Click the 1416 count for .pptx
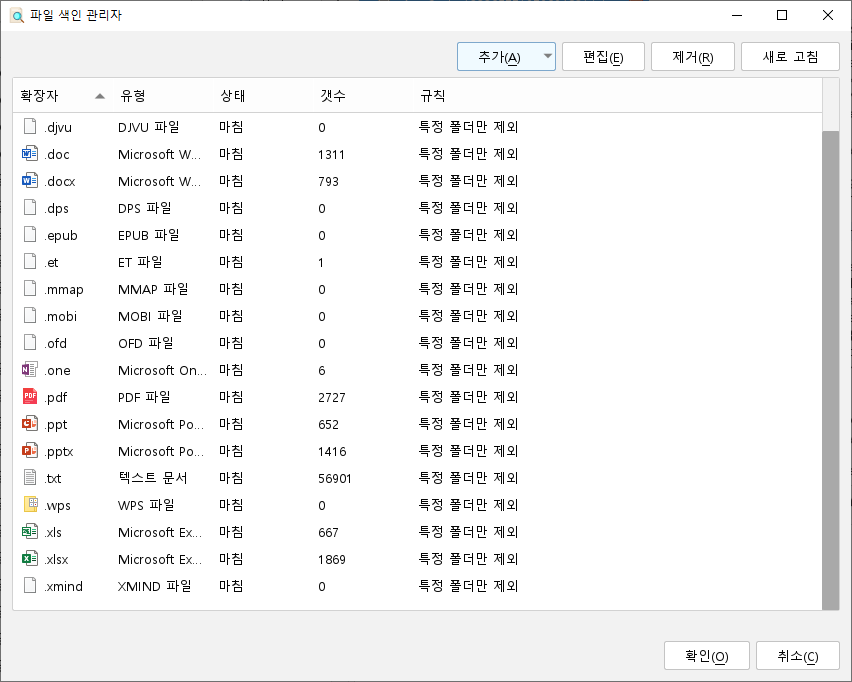Screen dimensions: 852x682 click(332, 451)
